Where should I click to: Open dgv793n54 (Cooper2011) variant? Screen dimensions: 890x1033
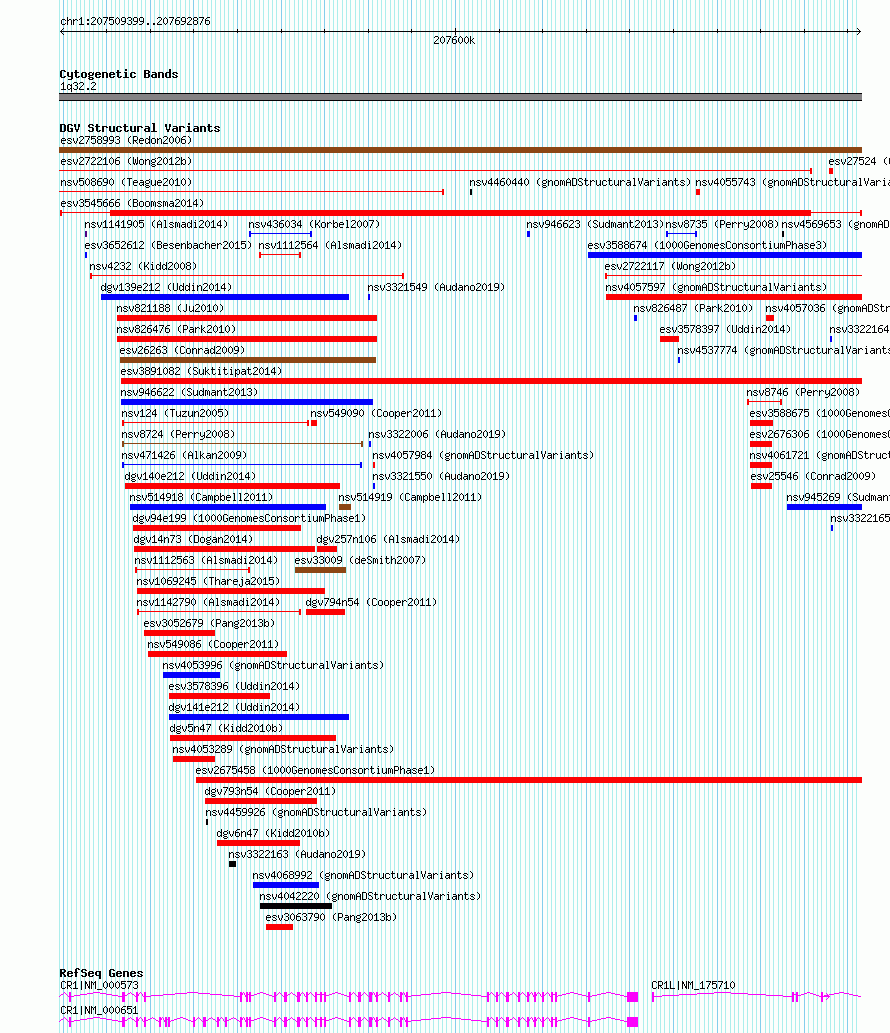pos(270,794)
